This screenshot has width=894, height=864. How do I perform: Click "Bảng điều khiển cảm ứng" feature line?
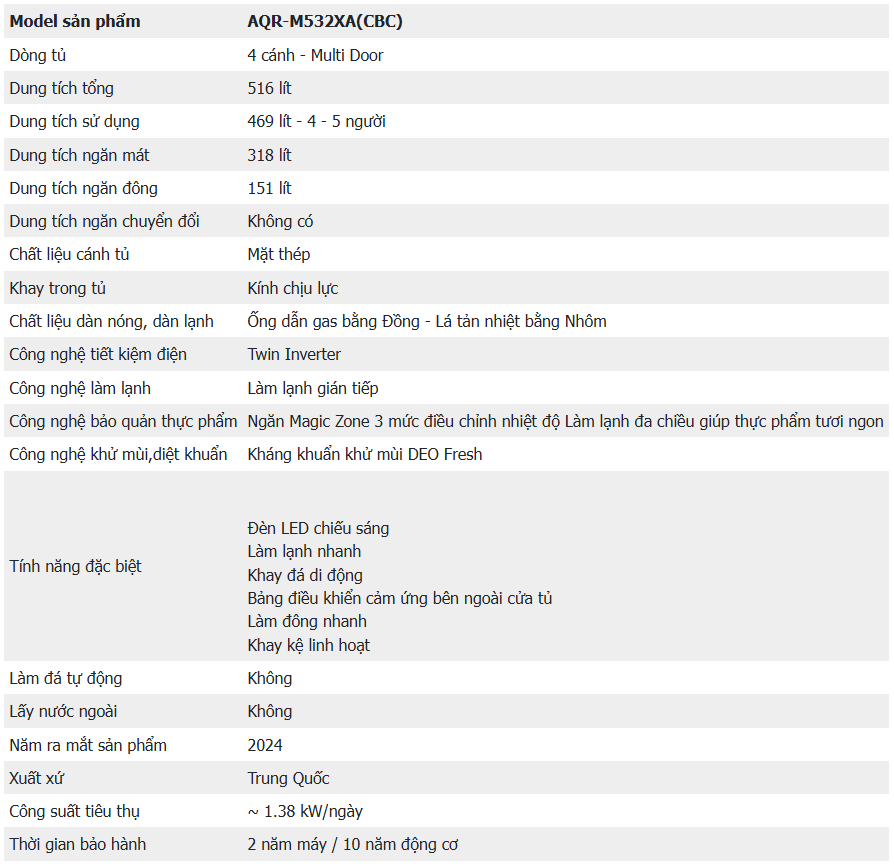click(400, 598)
